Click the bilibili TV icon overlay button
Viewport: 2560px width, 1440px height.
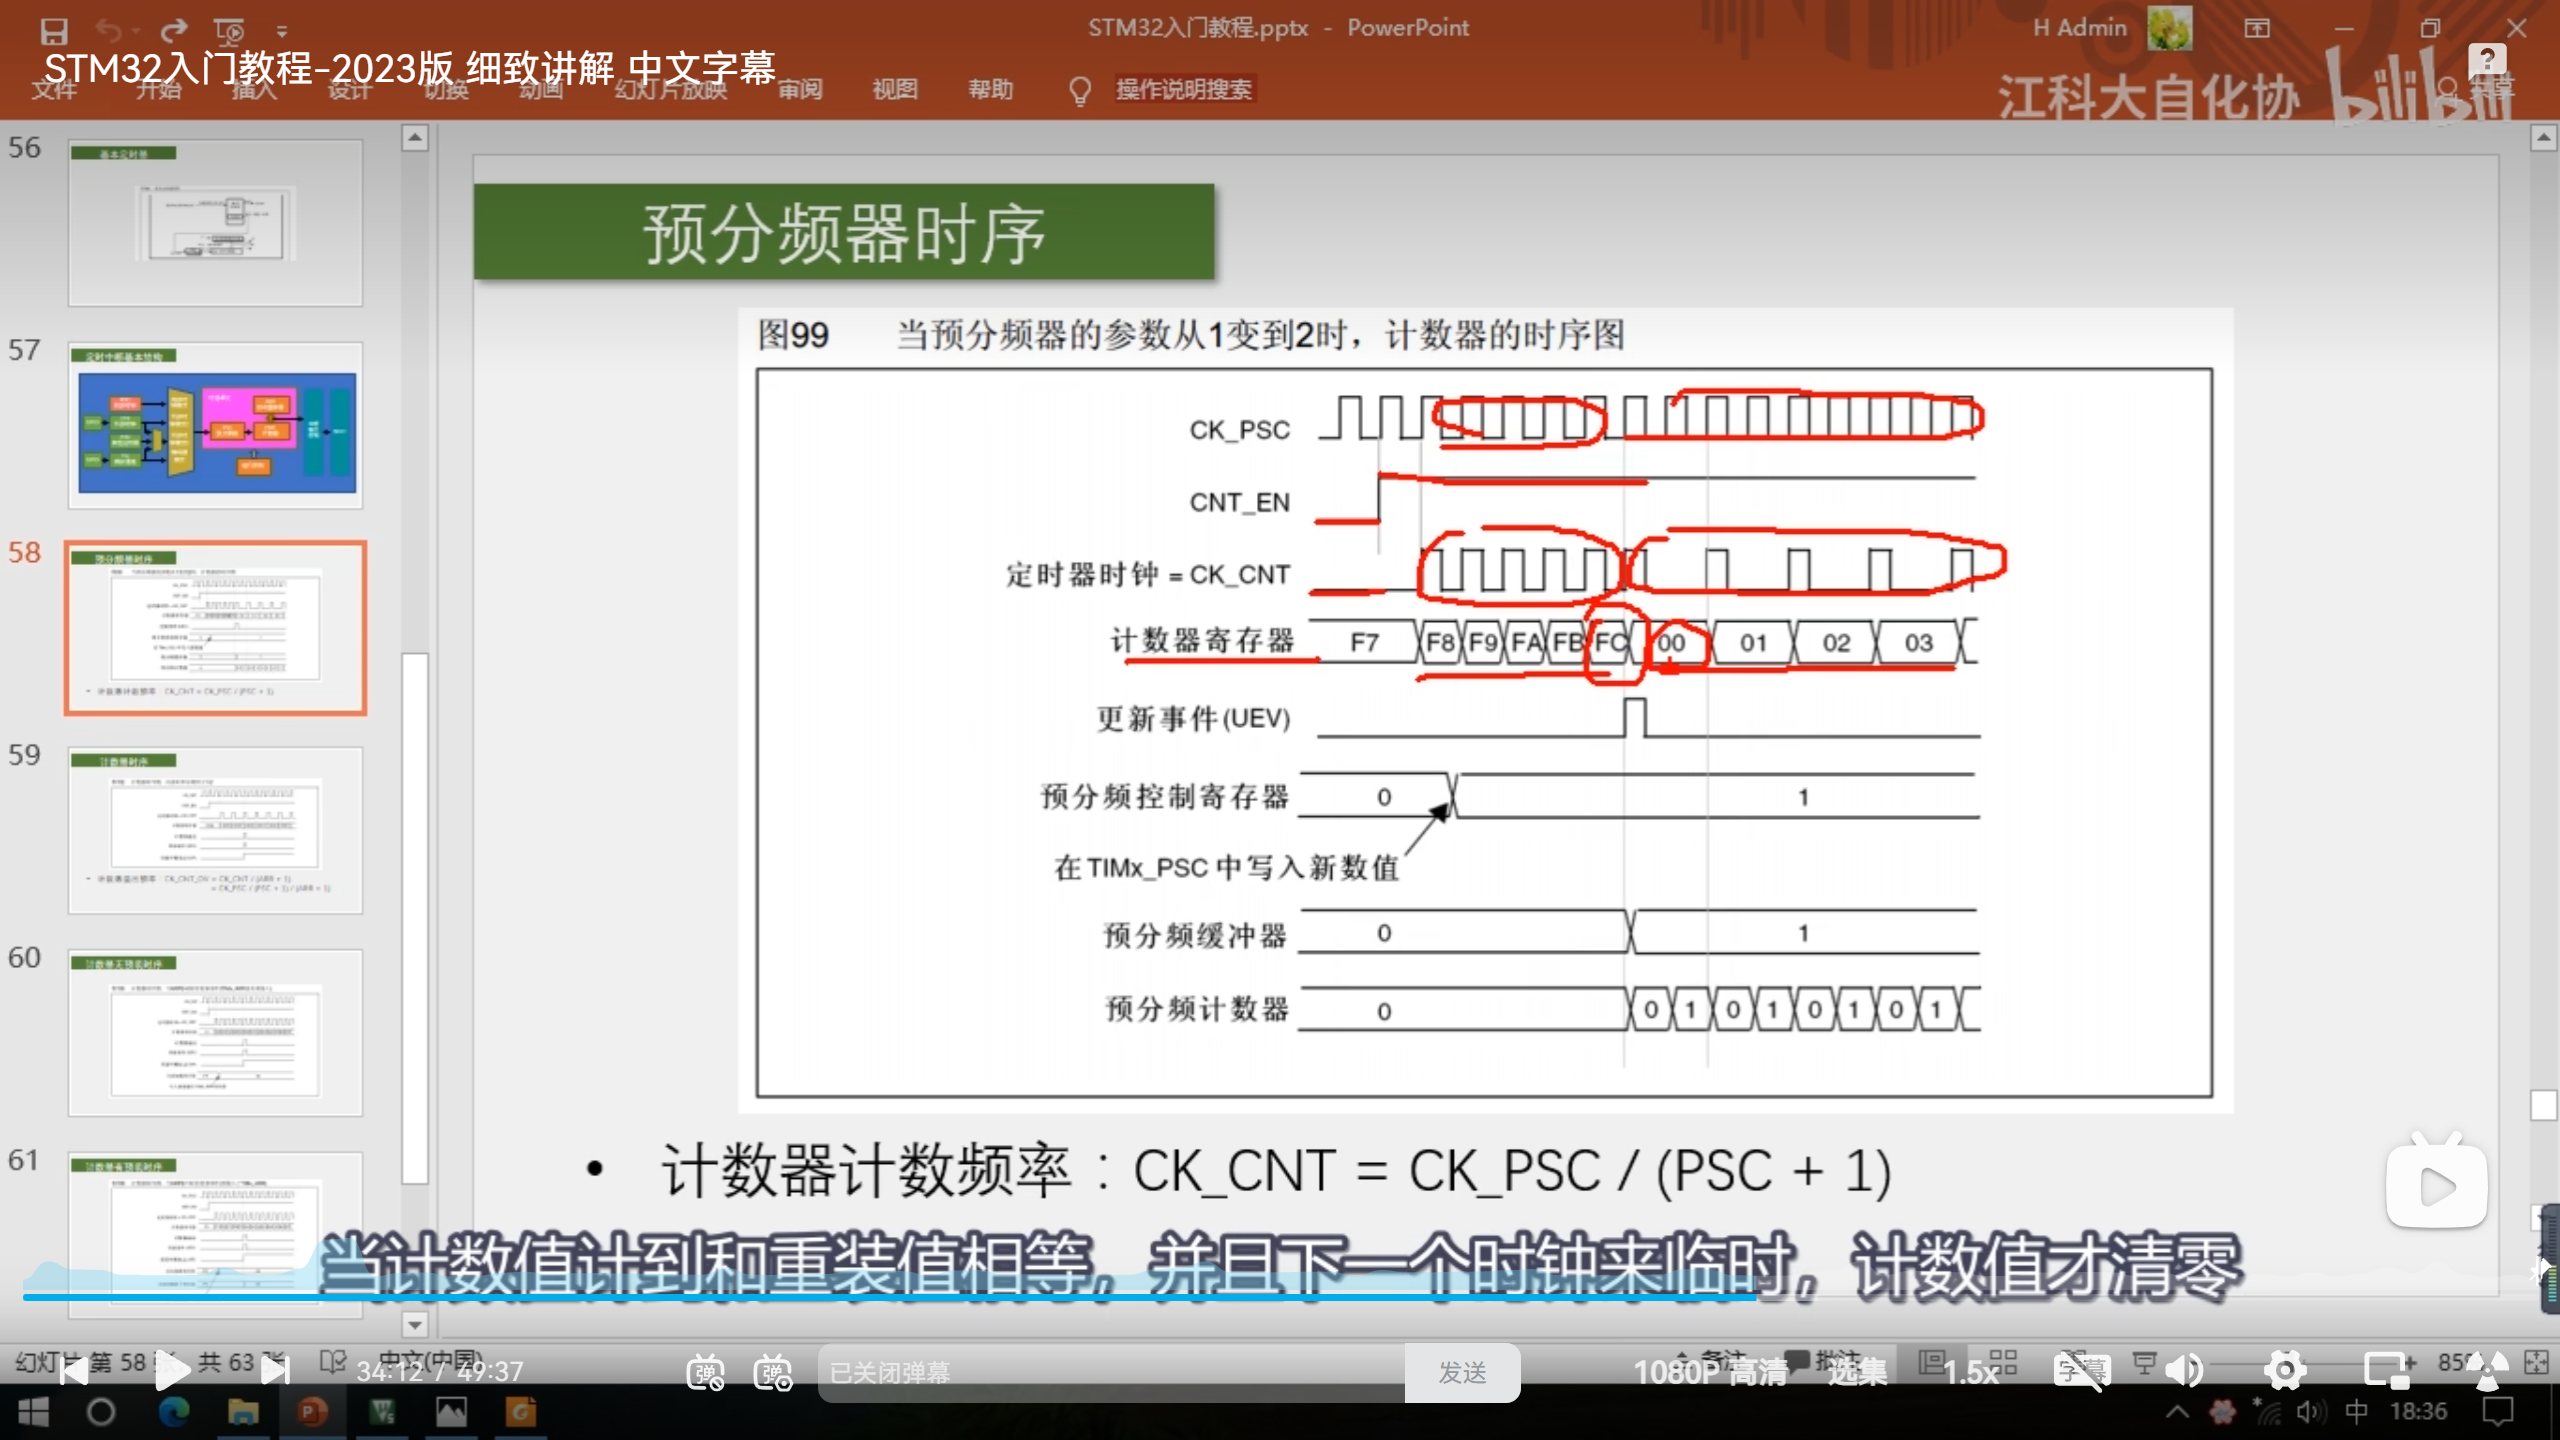tap(2436, 1184)
